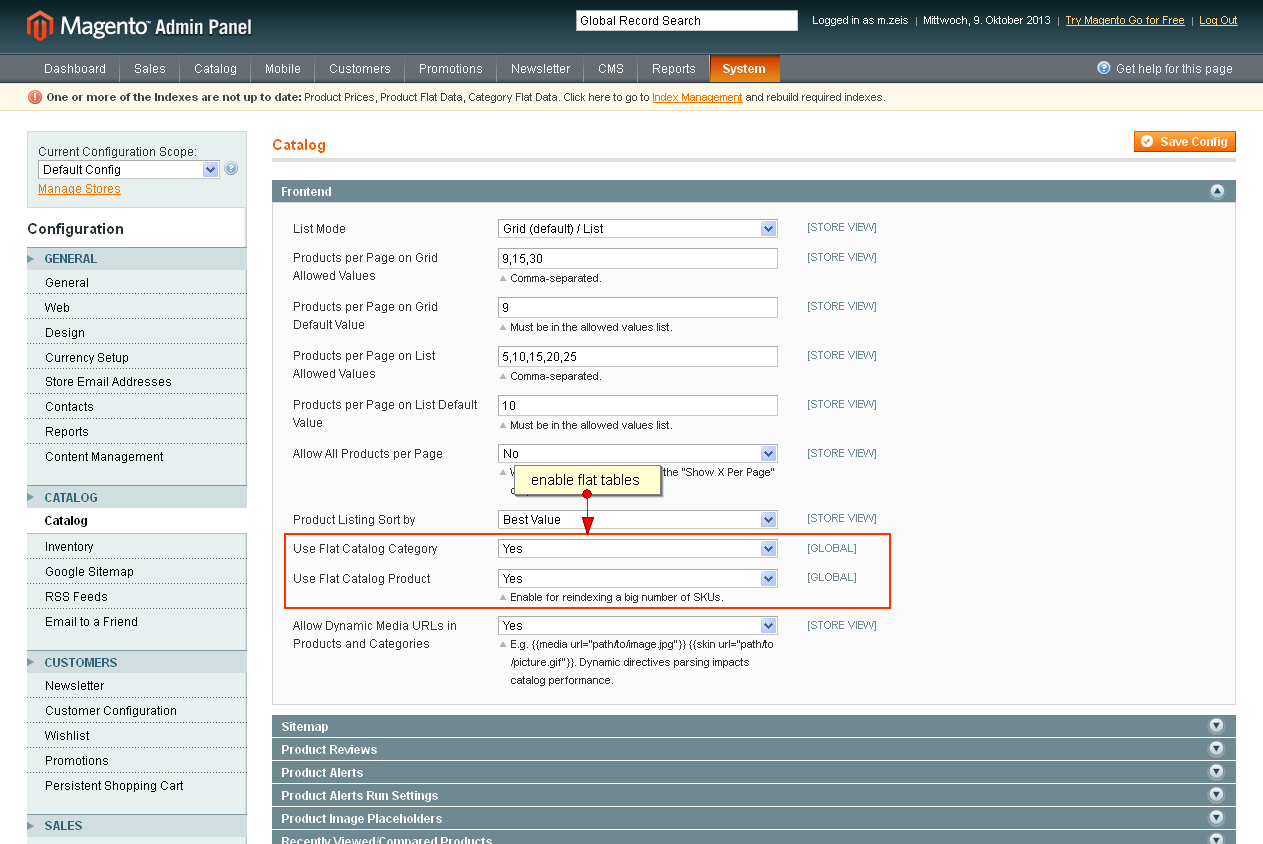Click the Log Out link
1263x844 pixels.
pos(1218,20)
